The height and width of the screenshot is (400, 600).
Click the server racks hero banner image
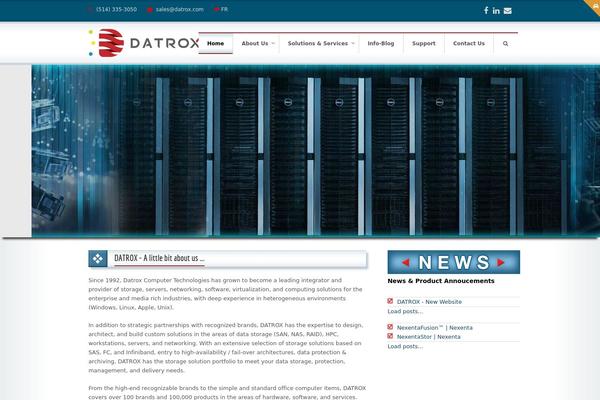[316, 150]
